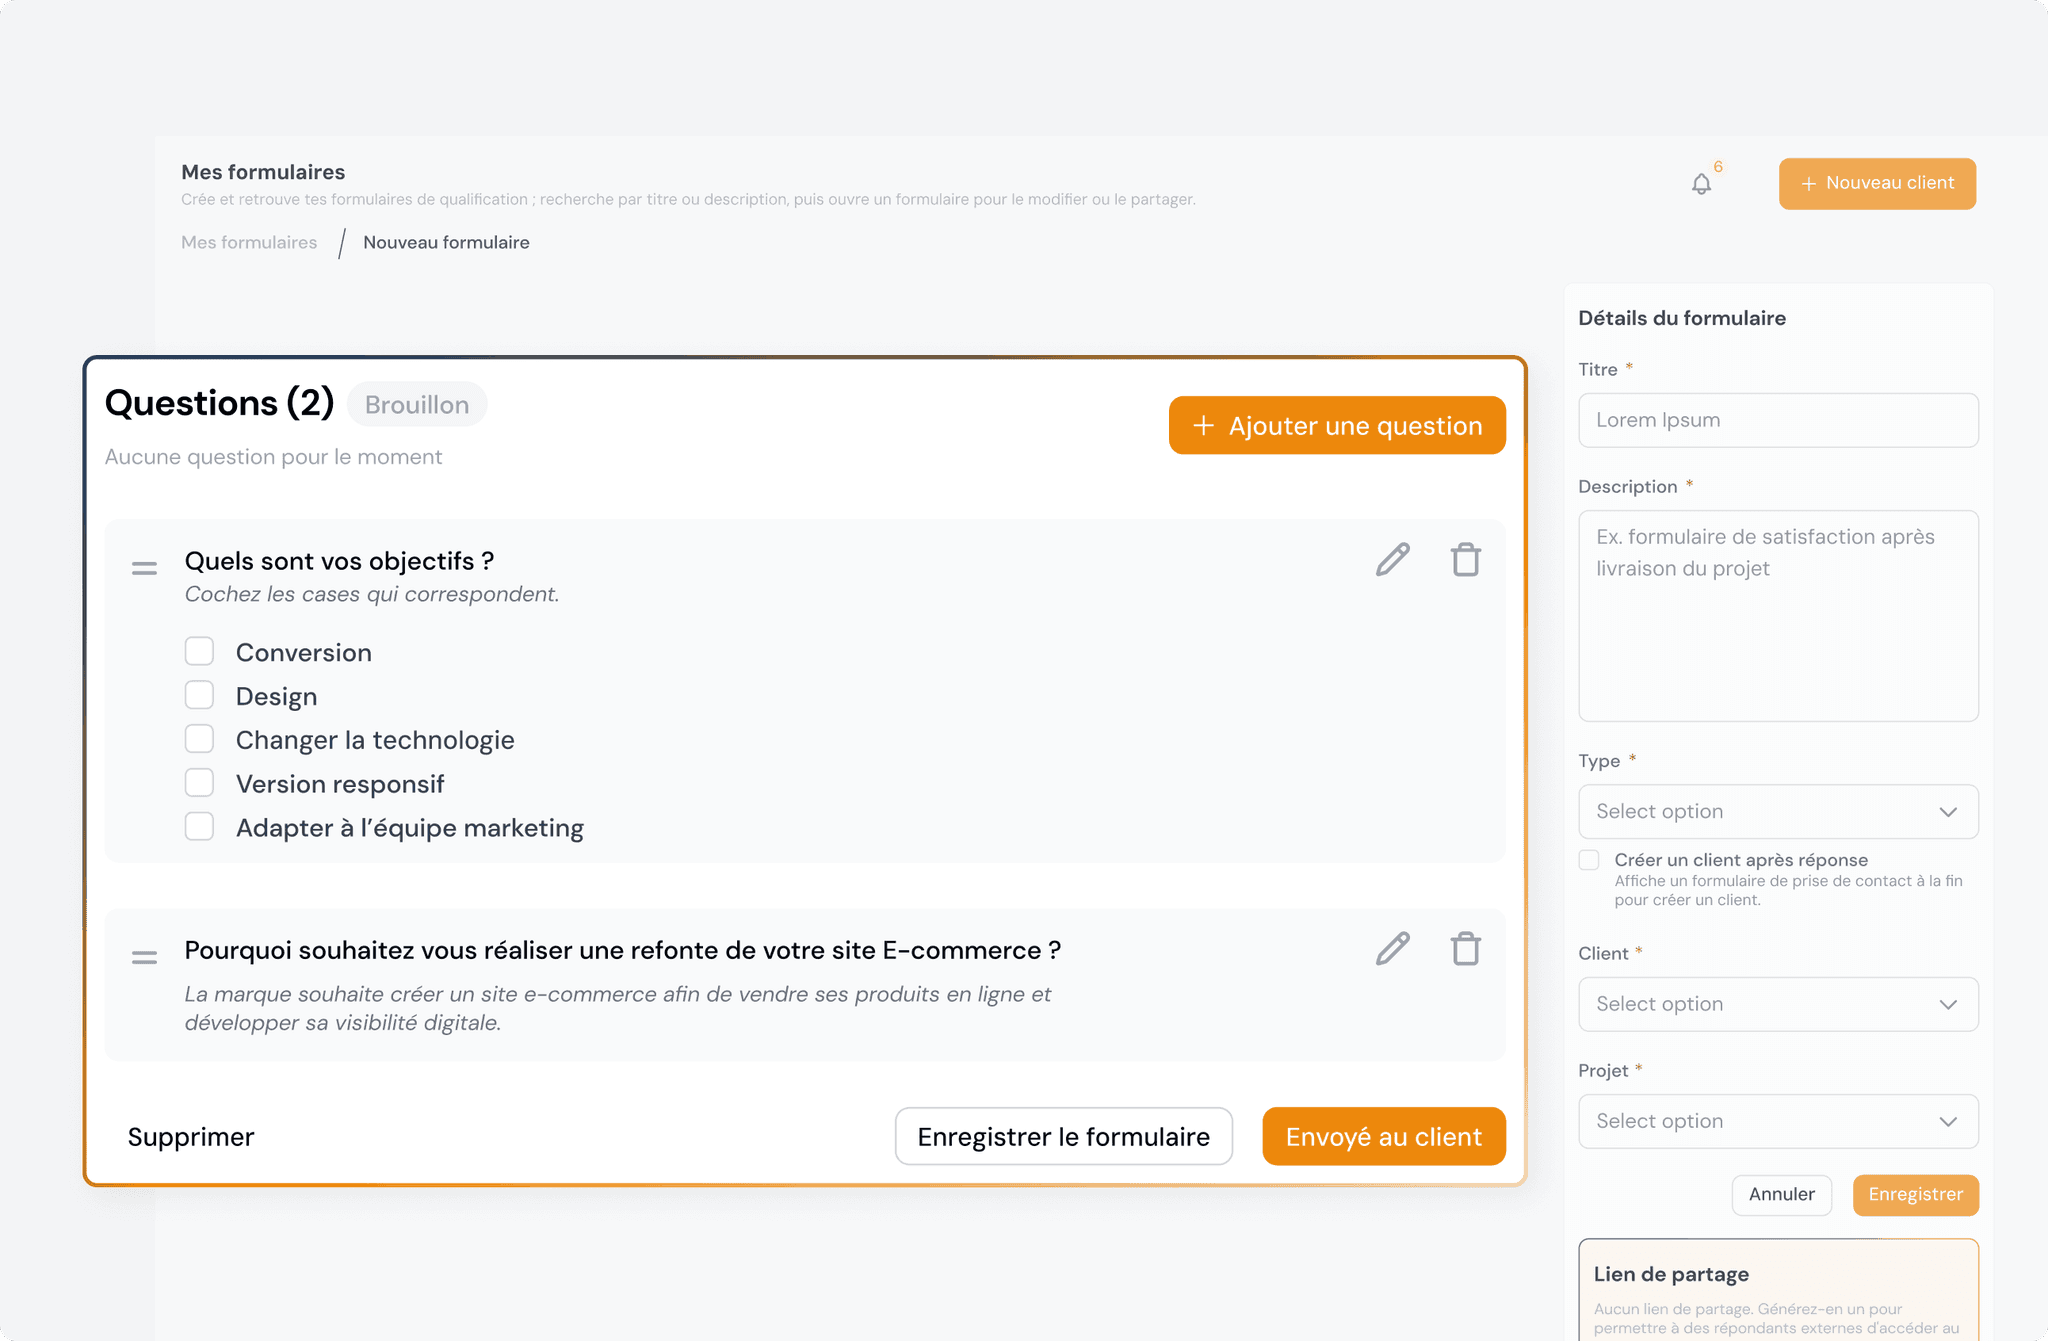Open the Projet select dropdown
The image size is (2048, 1341).
pyautogui.click(x=1778, y=1121)
